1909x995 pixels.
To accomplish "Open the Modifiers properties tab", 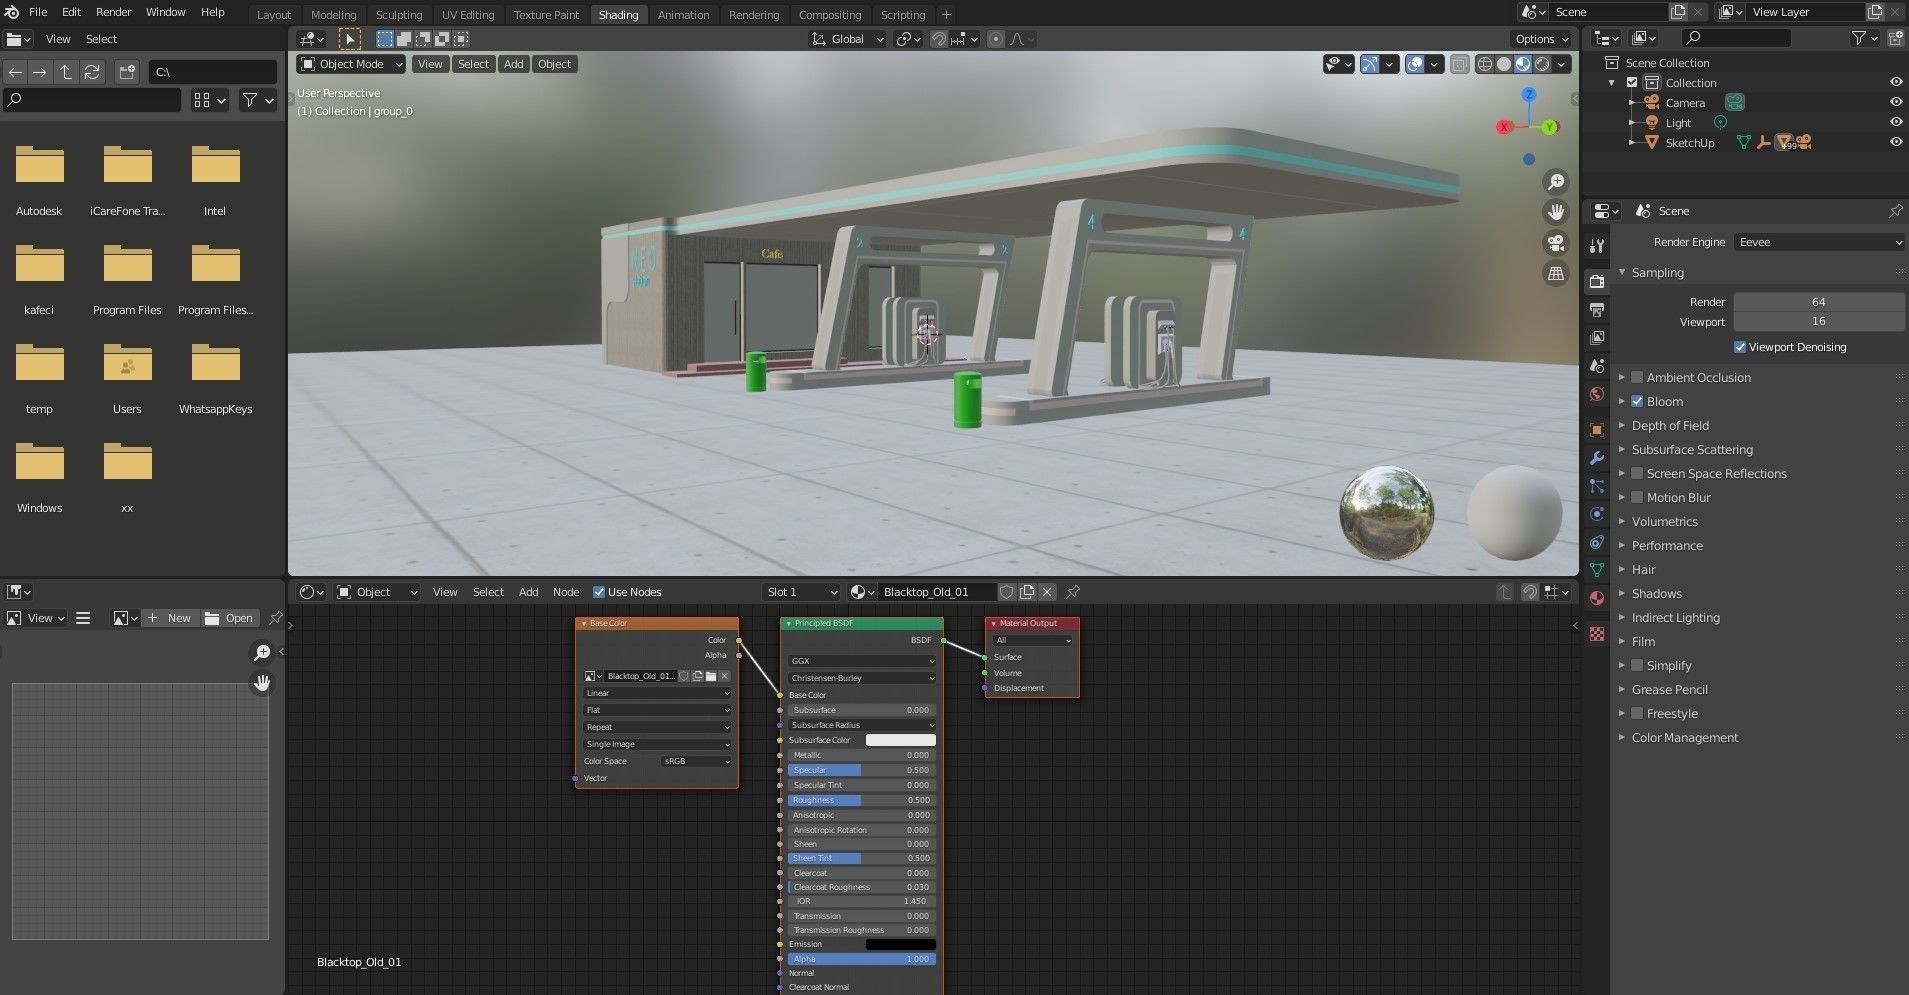I will 1597,458.
